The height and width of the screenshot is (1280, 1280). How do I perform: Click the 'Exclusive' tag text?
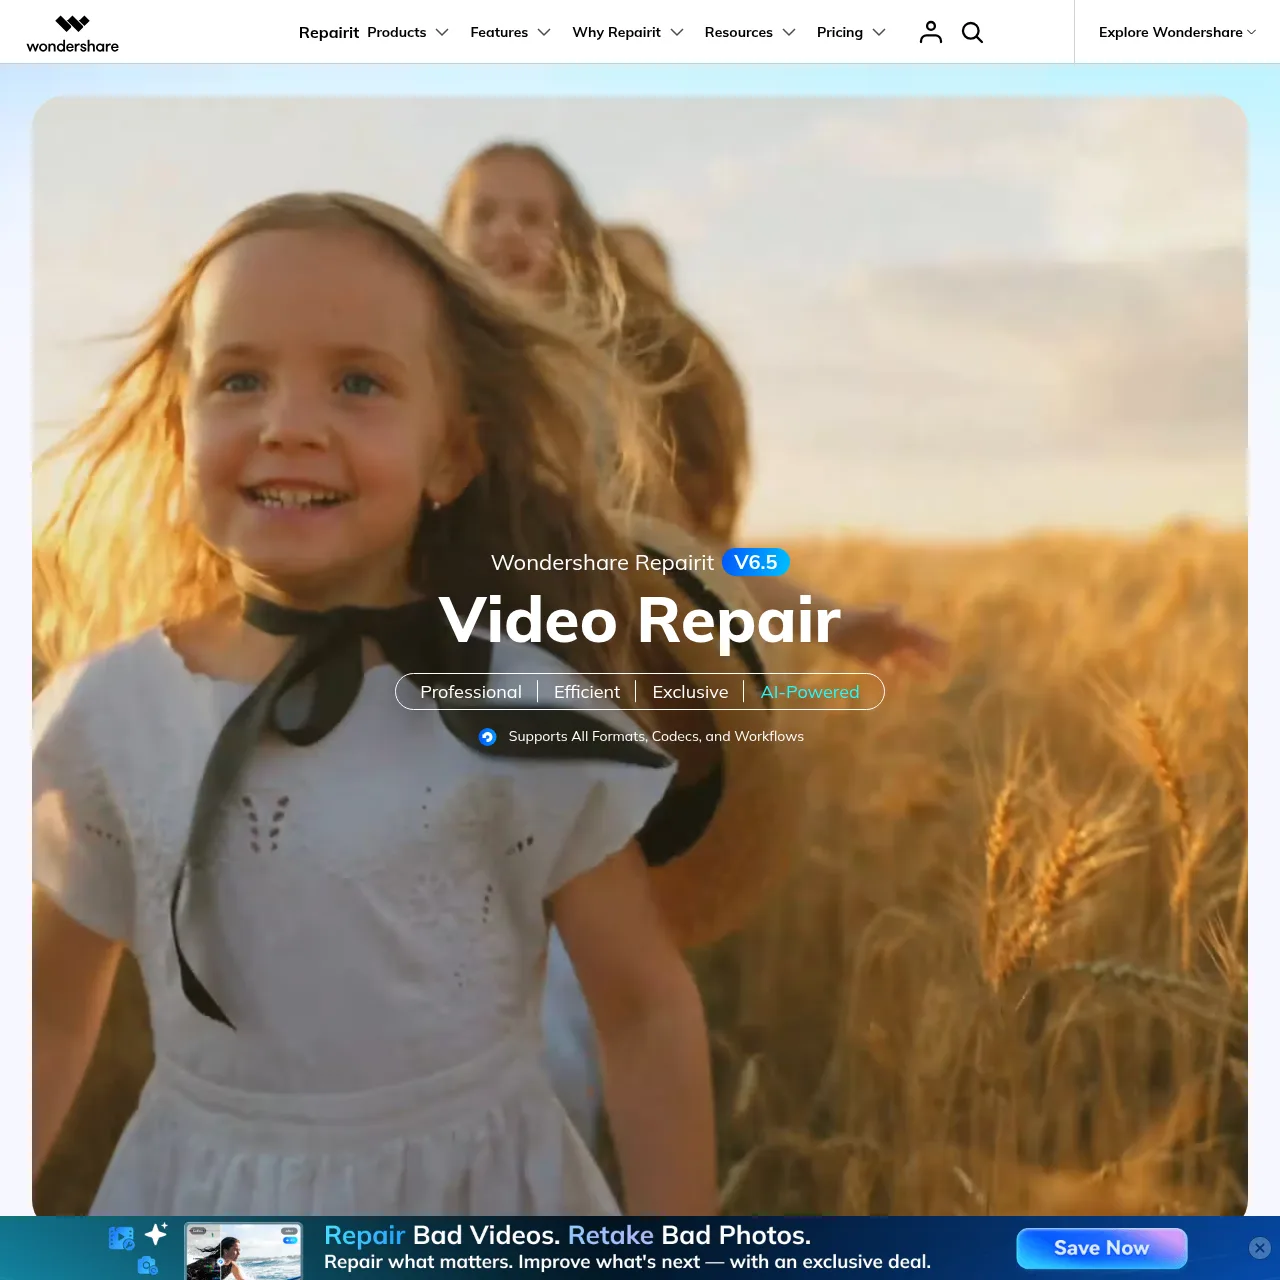point(690,692)
